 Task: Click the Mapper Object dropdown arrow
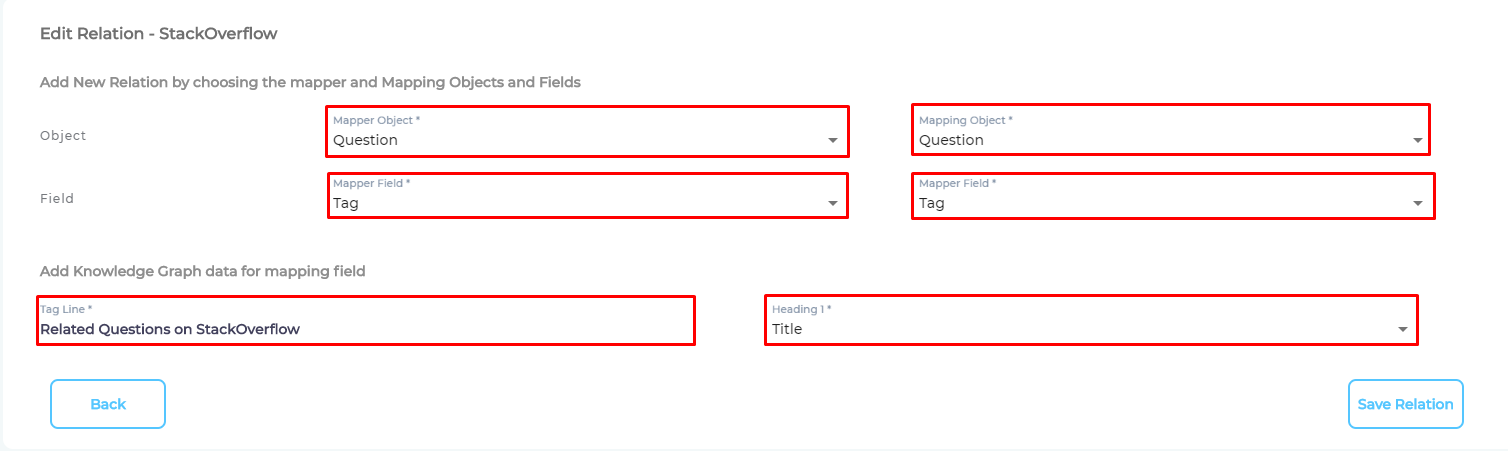833,141
